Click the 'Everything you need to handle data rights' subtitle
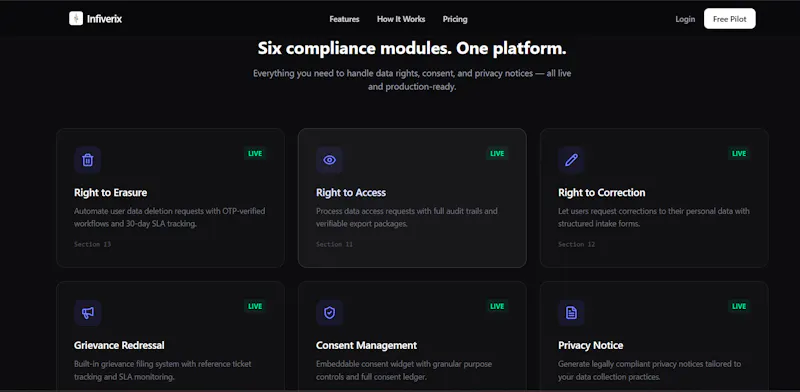Screen dimensions: 800x392 click(412, 80)
